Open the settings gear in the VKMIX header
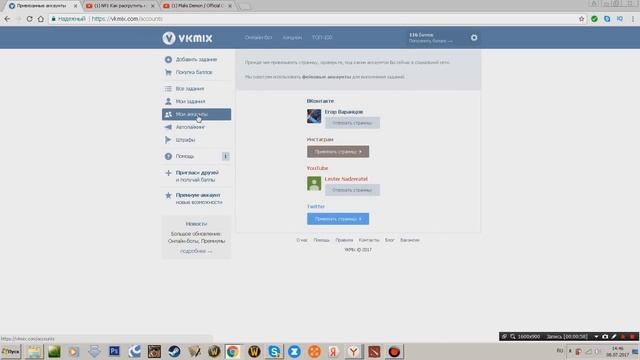 tap(474, 38)
